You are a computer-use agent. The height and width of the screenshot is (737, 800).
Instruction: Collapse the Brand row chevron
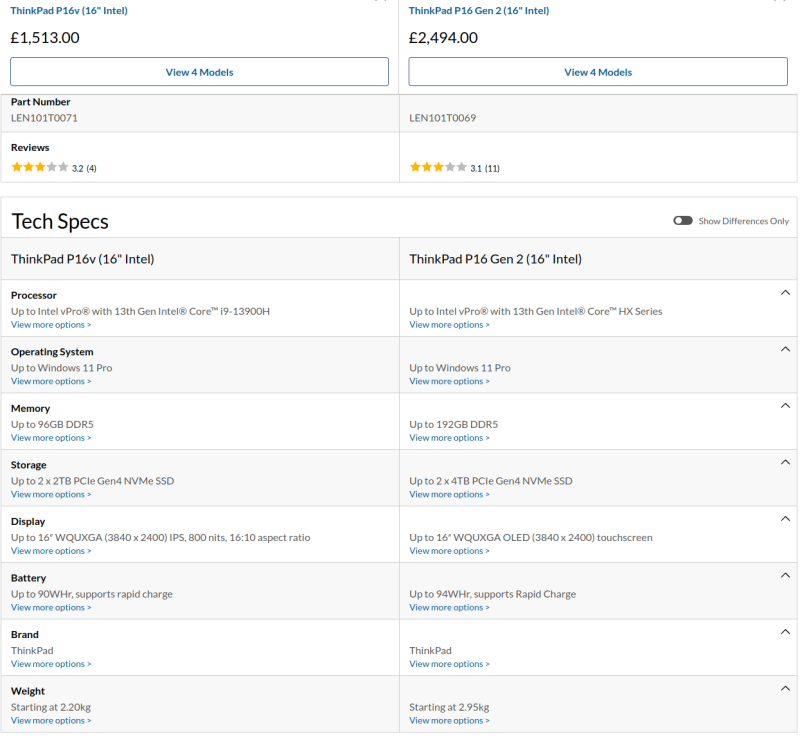coord(785,632)
